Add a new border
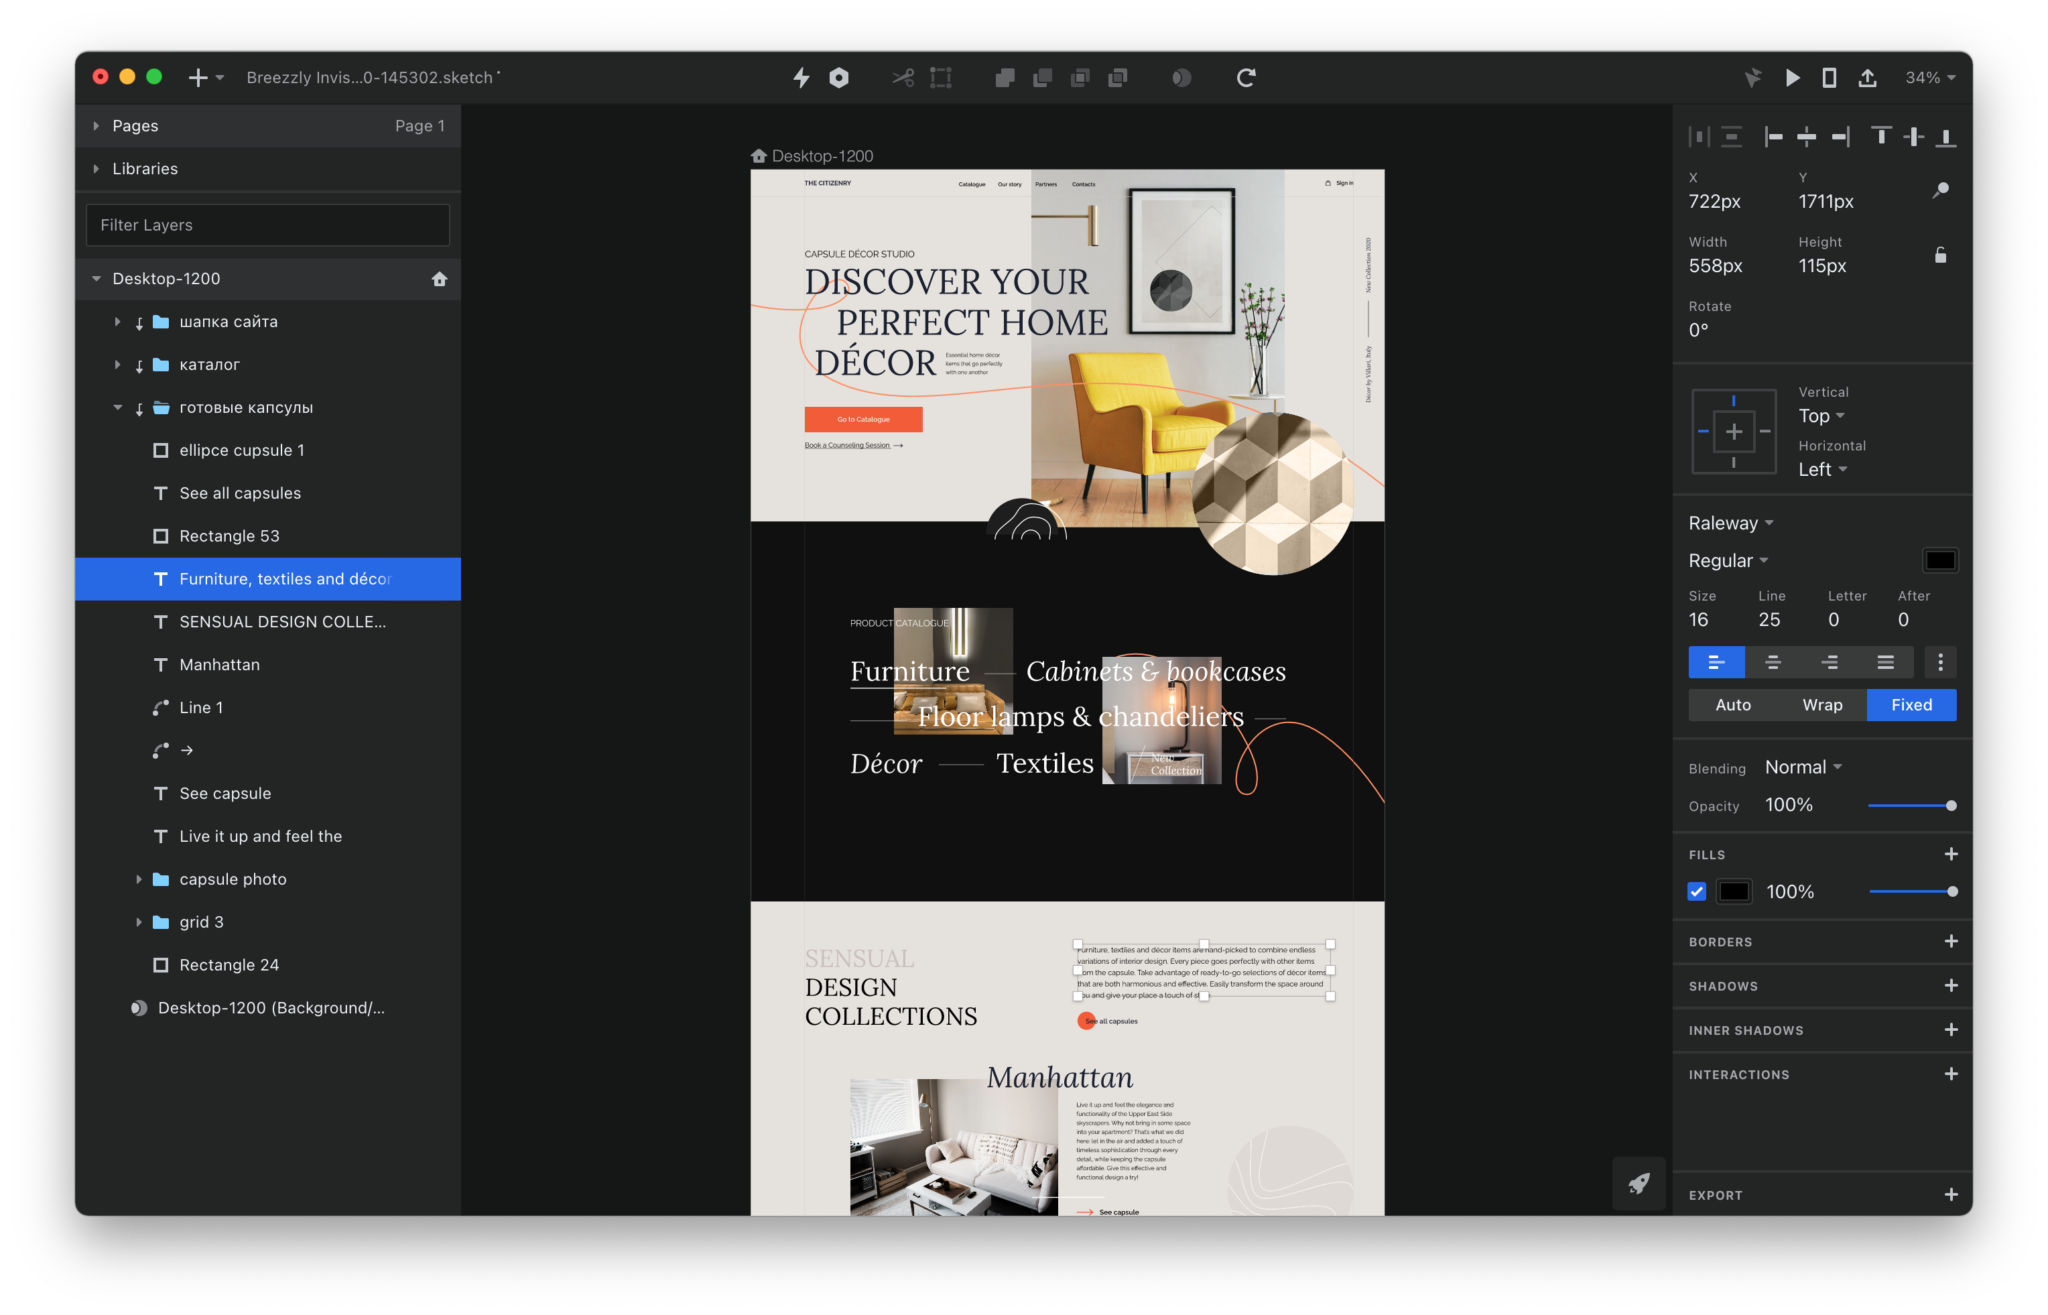 (x=1951, y=941)
